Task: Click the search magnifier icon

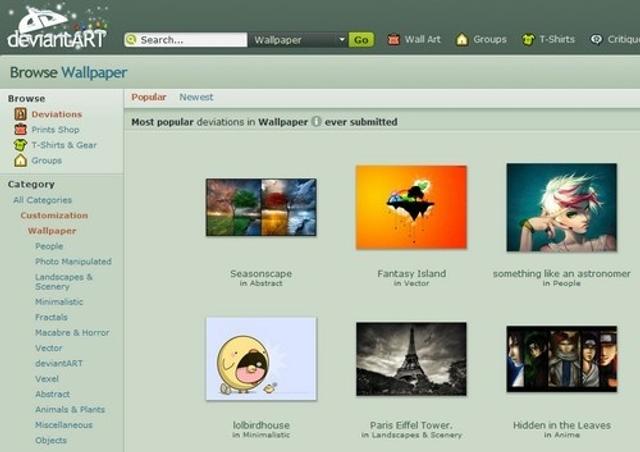Action: click(x=131, y=40)
